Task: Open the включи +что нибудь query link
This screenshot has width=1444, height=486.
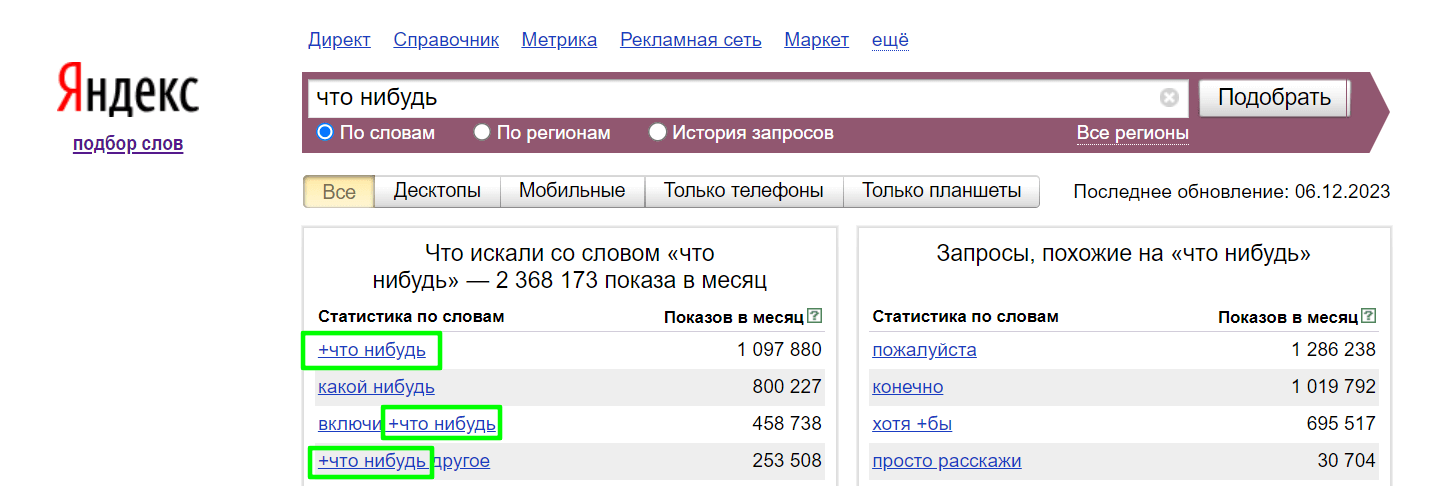Action: click(407, 424)
